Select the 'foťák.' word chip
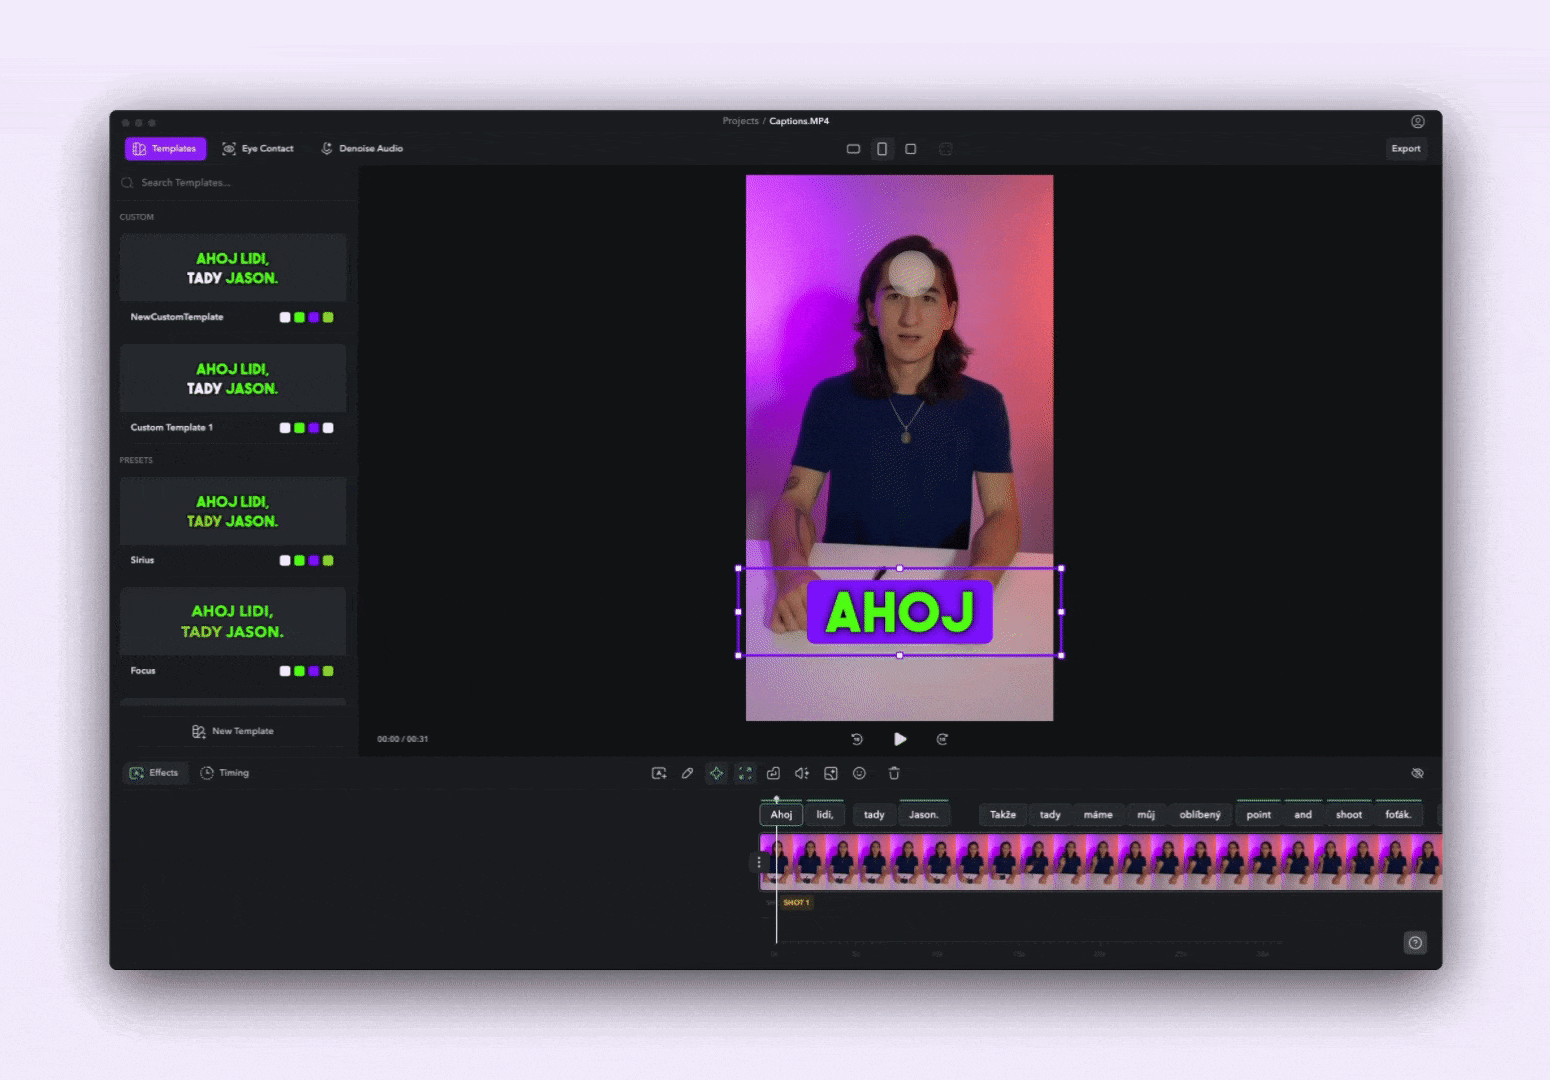Viewport: 1550px width, 1080px height. pos(1398,815)
